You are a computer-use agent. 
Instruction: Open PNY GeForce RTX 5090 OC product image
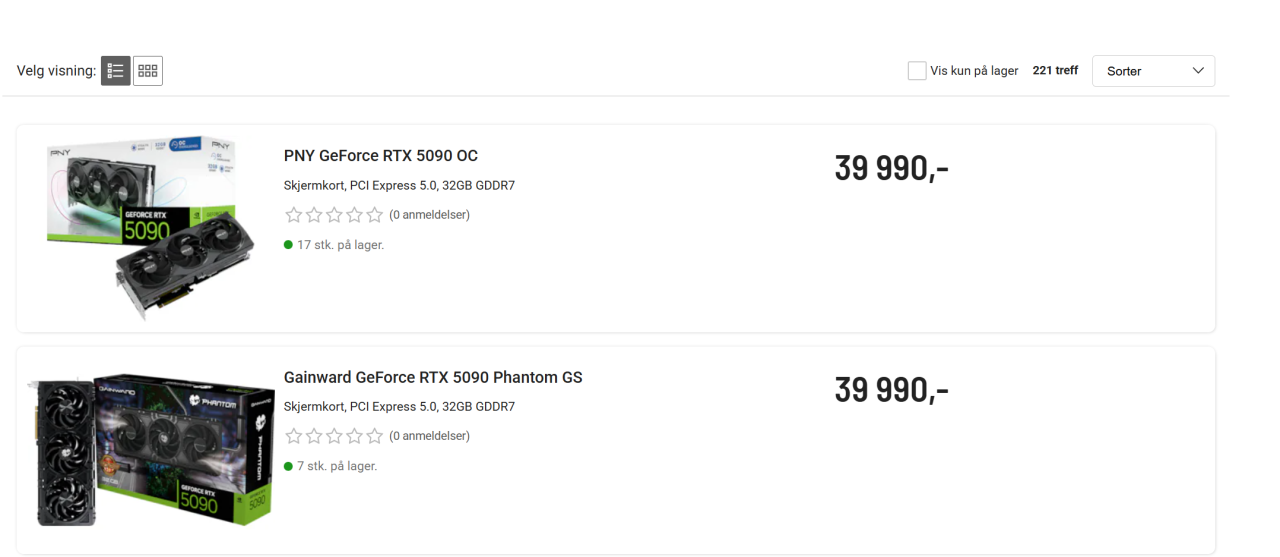point(142,228)
